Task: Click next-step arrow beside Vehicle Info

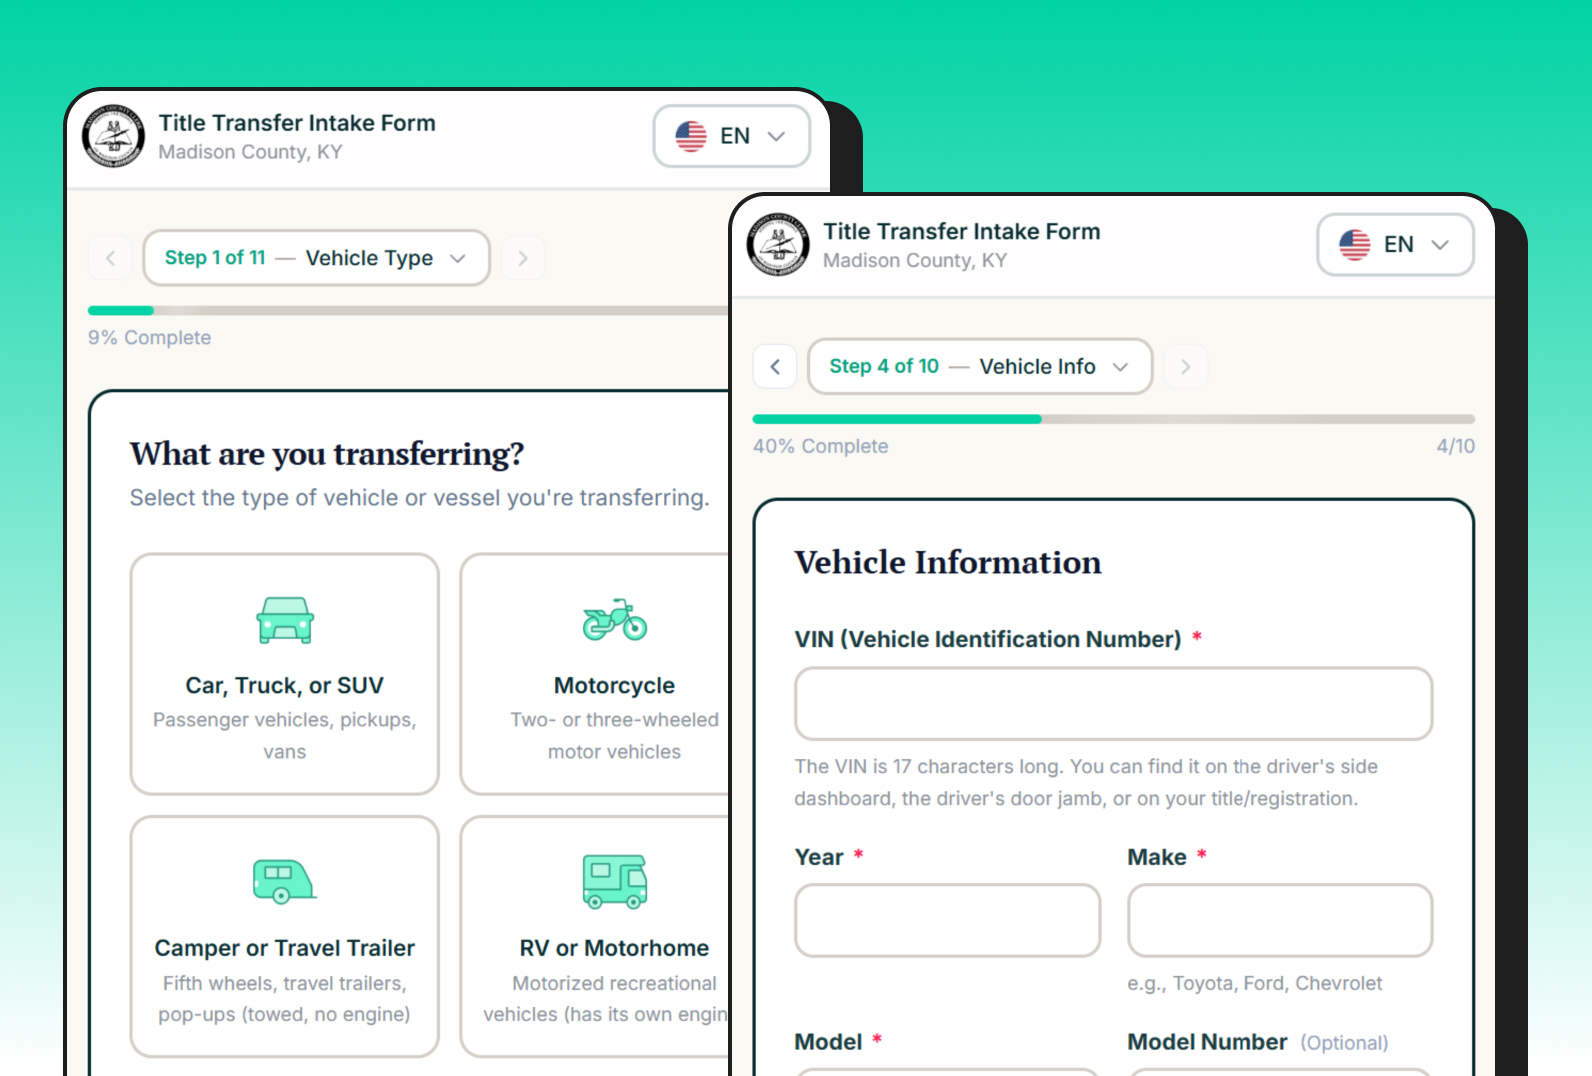Action: 1185,367
